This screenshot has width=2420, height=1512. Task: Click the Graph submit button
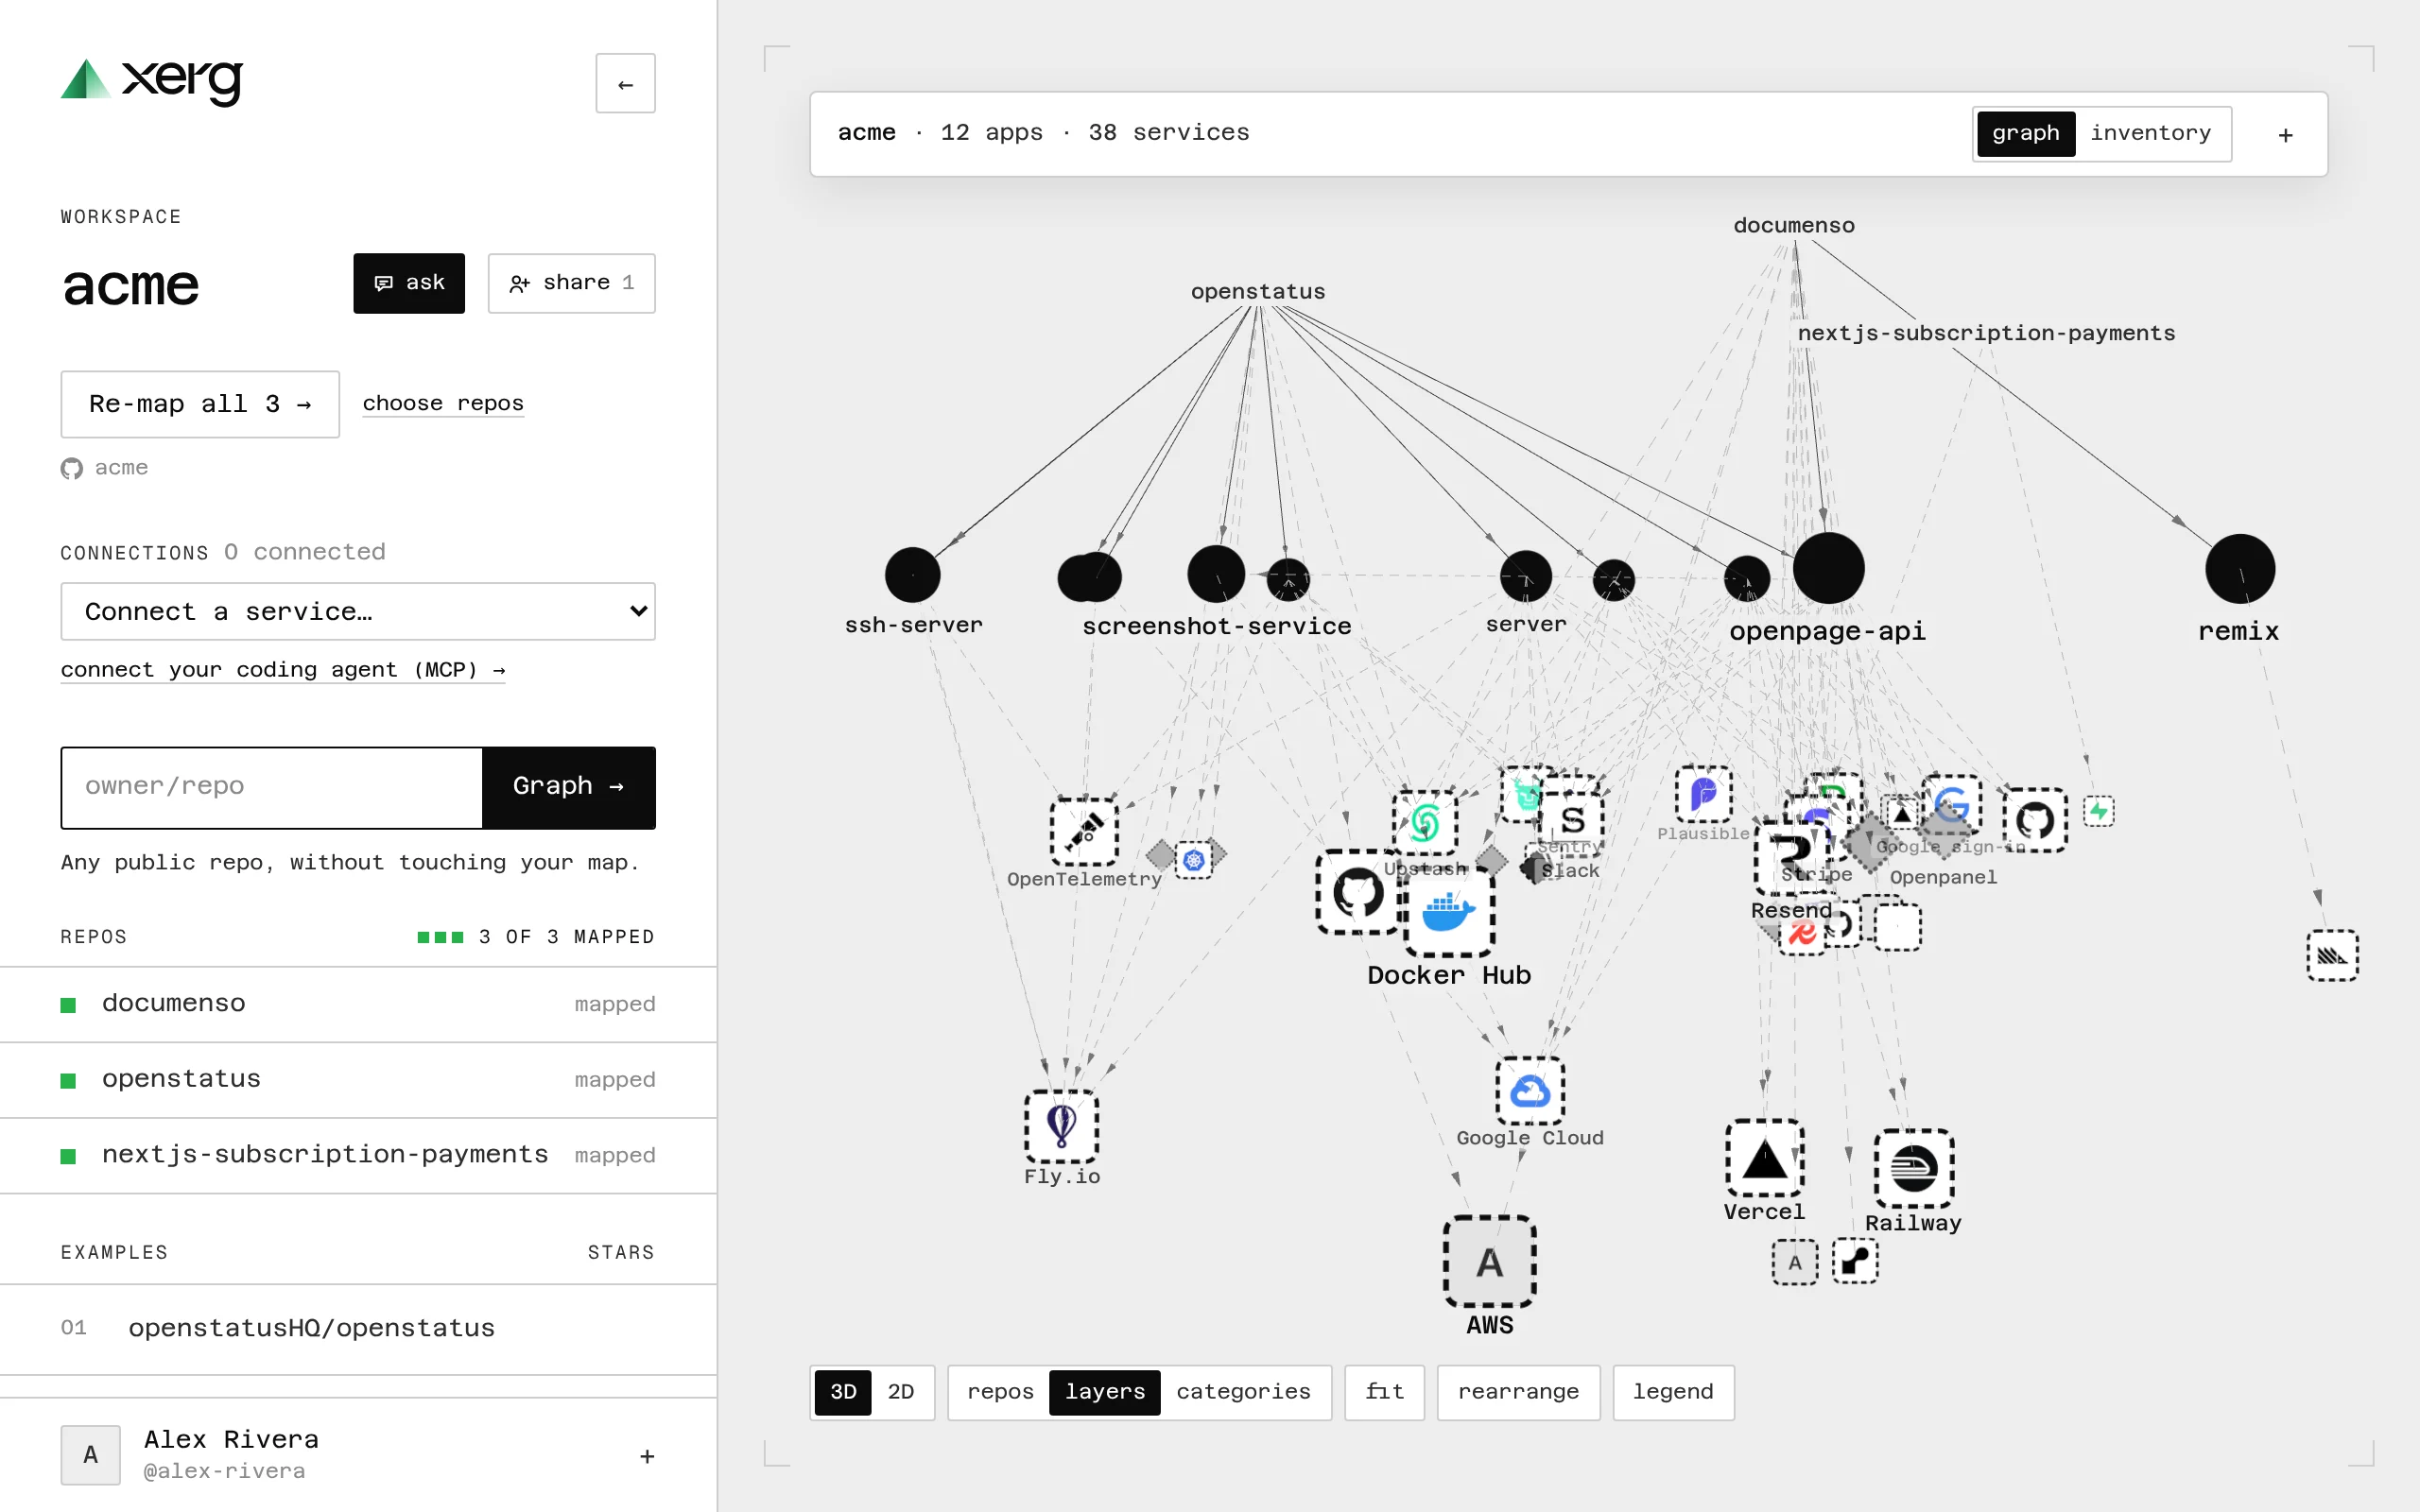(x=569, y=787)
